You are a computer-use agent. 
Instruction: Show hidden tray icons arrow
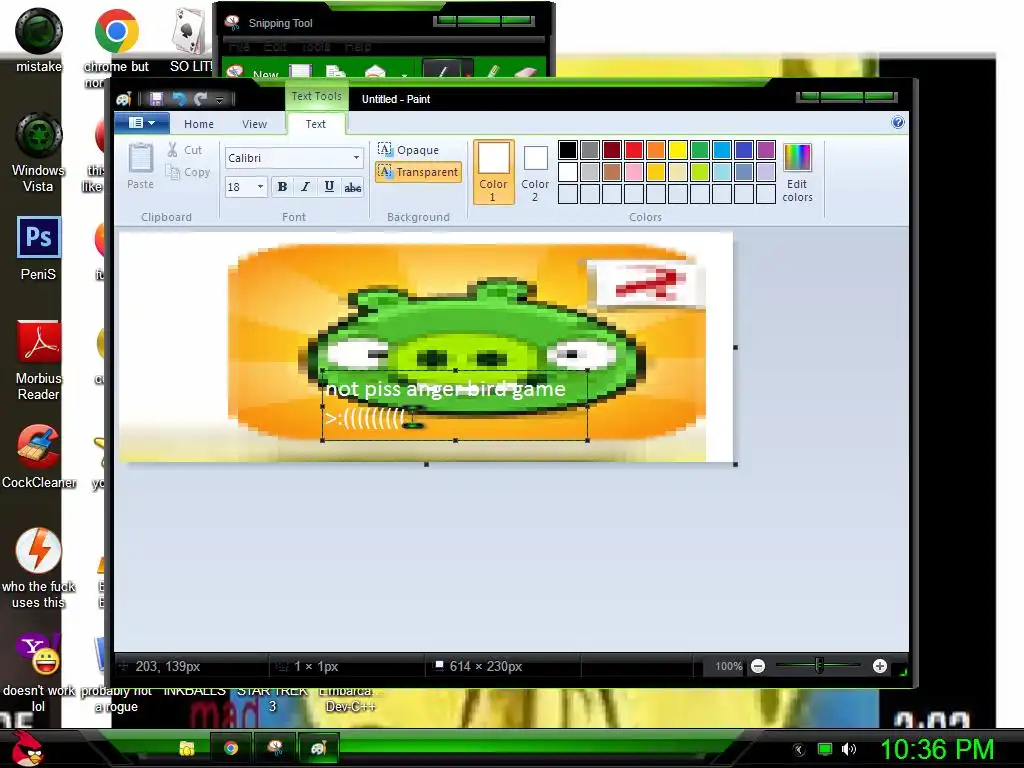tap(798, 749)
